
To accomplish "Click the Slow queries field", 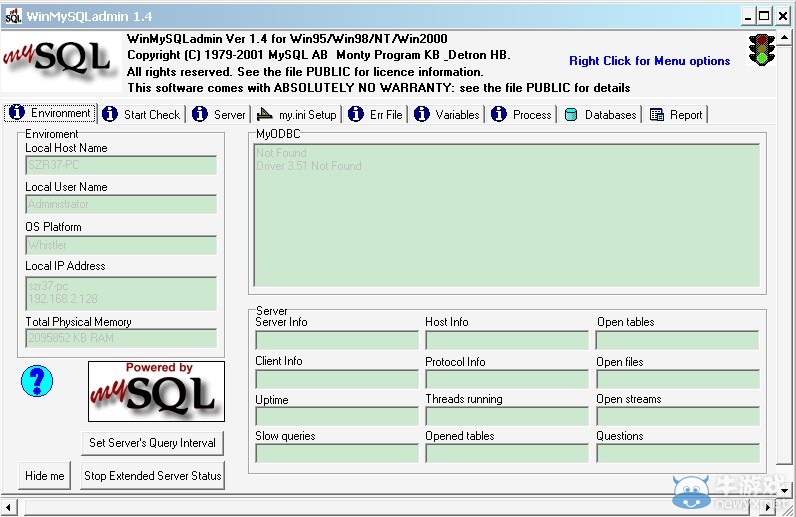I will [337, 454].
